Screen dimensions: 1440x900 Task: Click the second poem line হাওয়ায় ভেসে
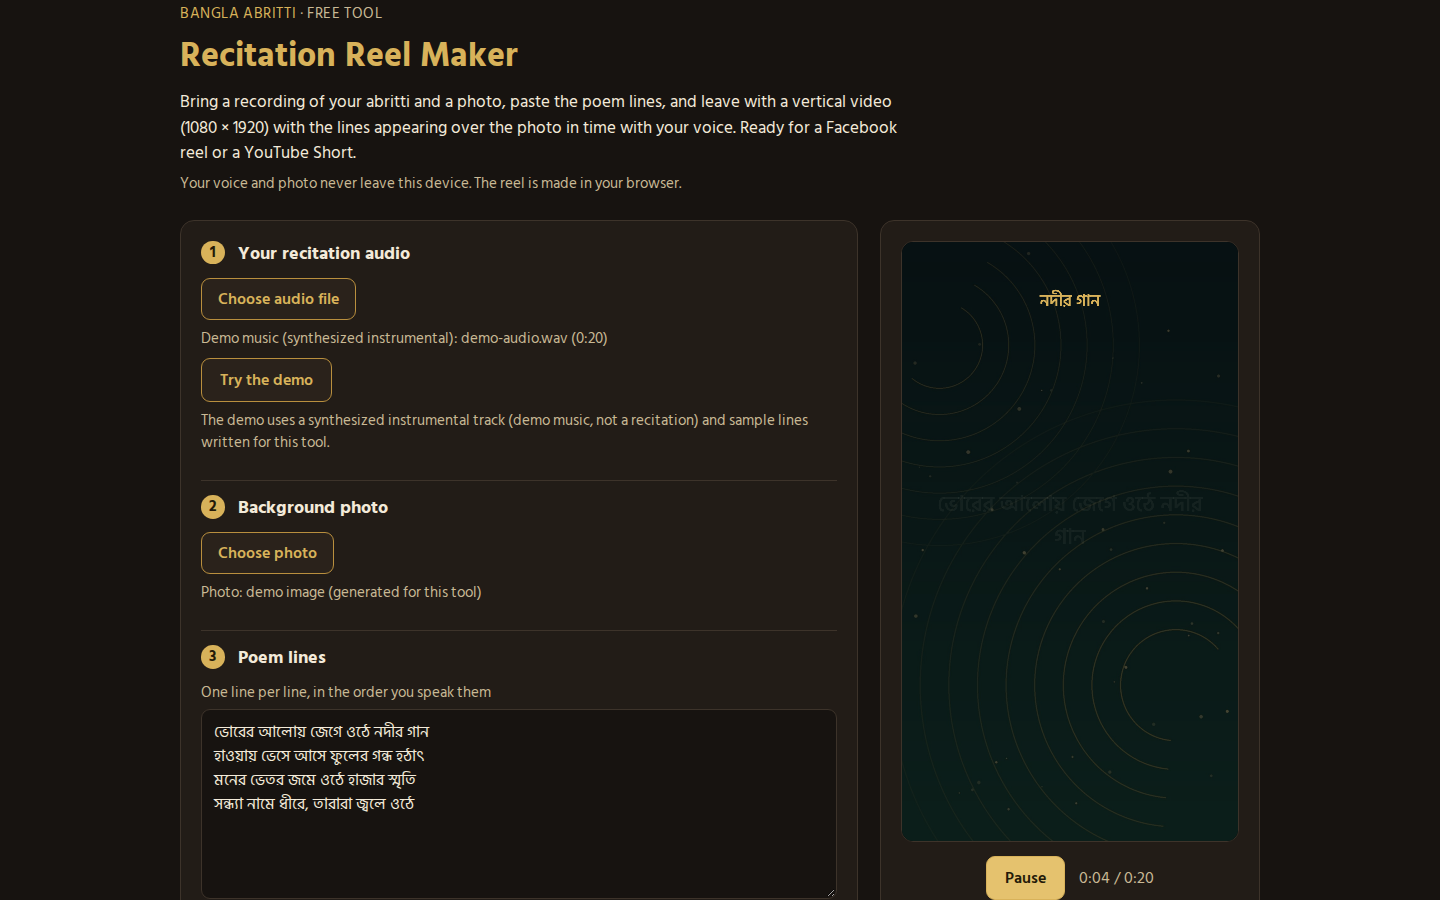[x=319, y=756]
